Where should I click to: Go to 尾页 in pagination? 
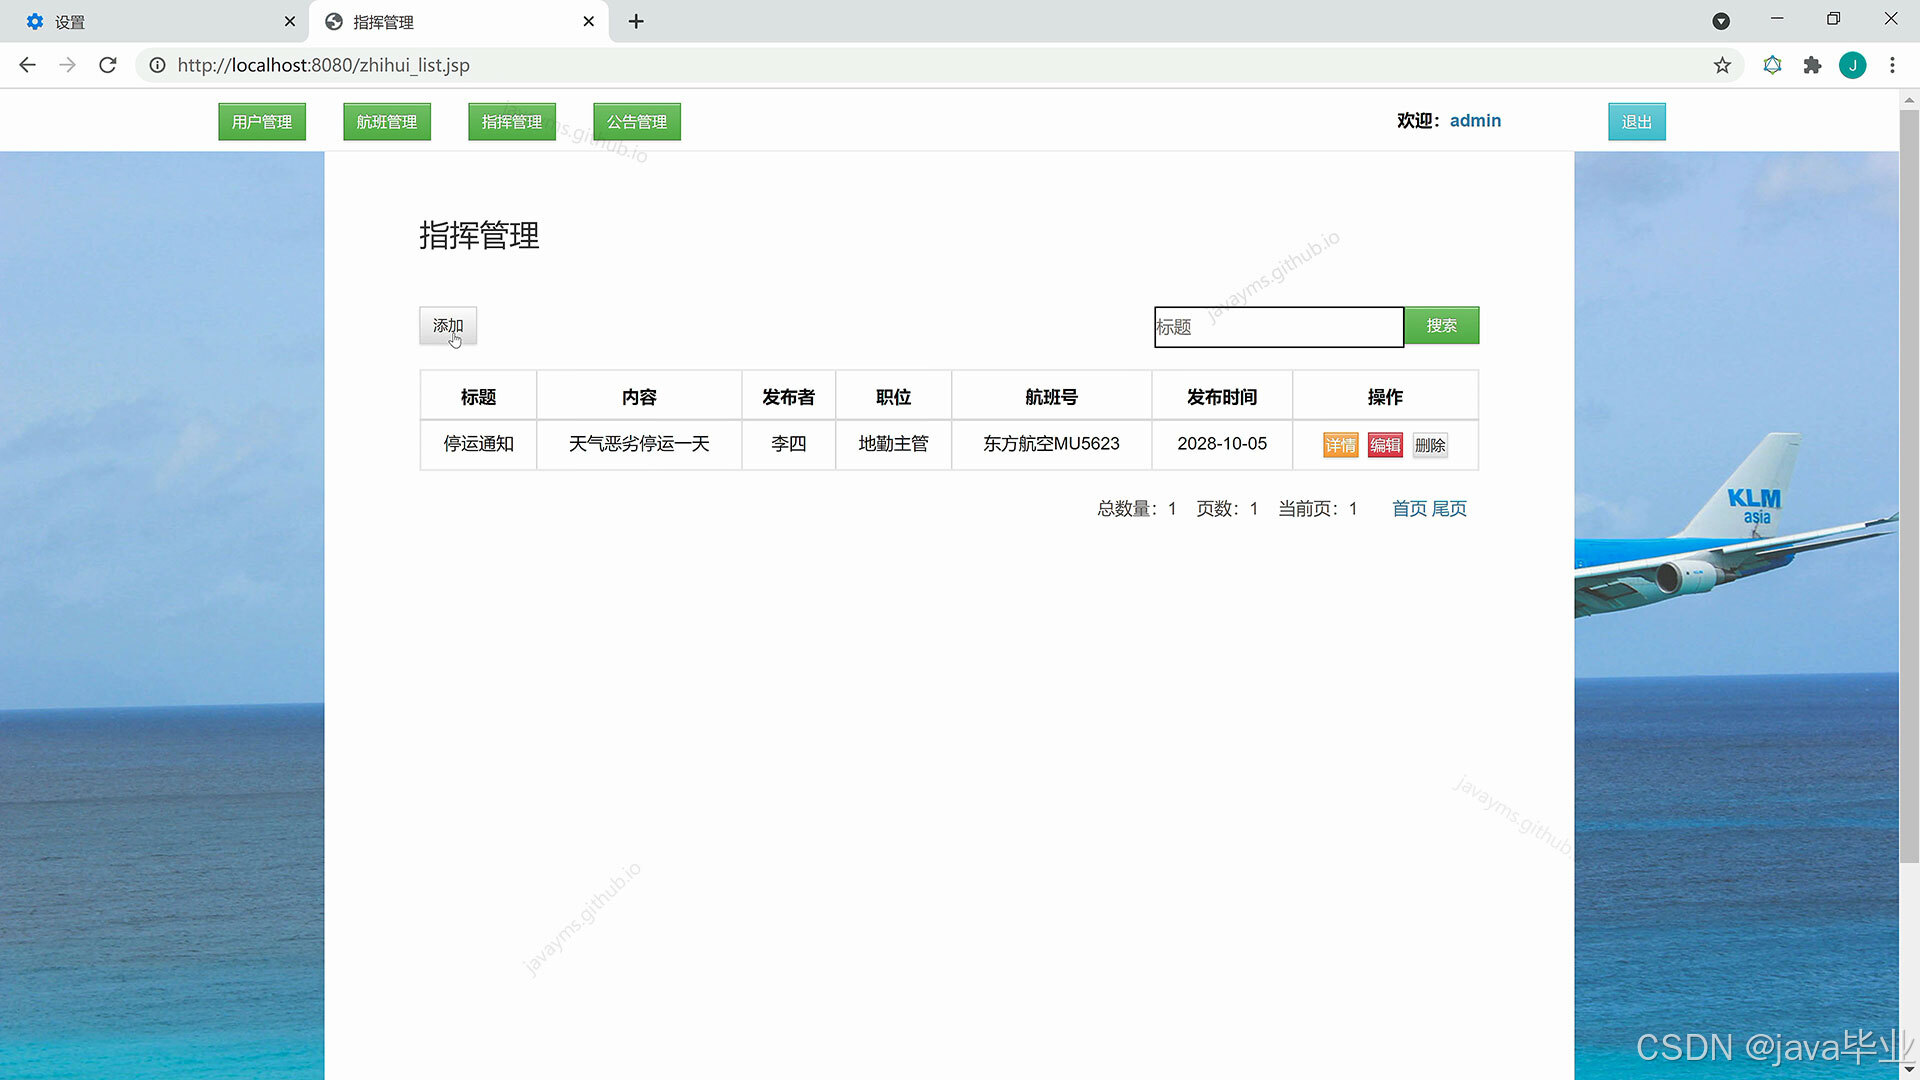point(1449,509)
